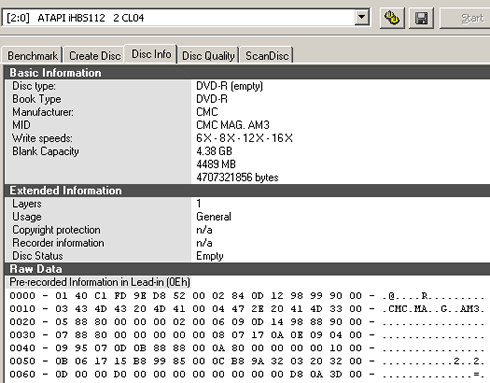The height and width of the screenshot is (383, 490).
Task: Open the Disc Quality tab
Action: point(208,55)
